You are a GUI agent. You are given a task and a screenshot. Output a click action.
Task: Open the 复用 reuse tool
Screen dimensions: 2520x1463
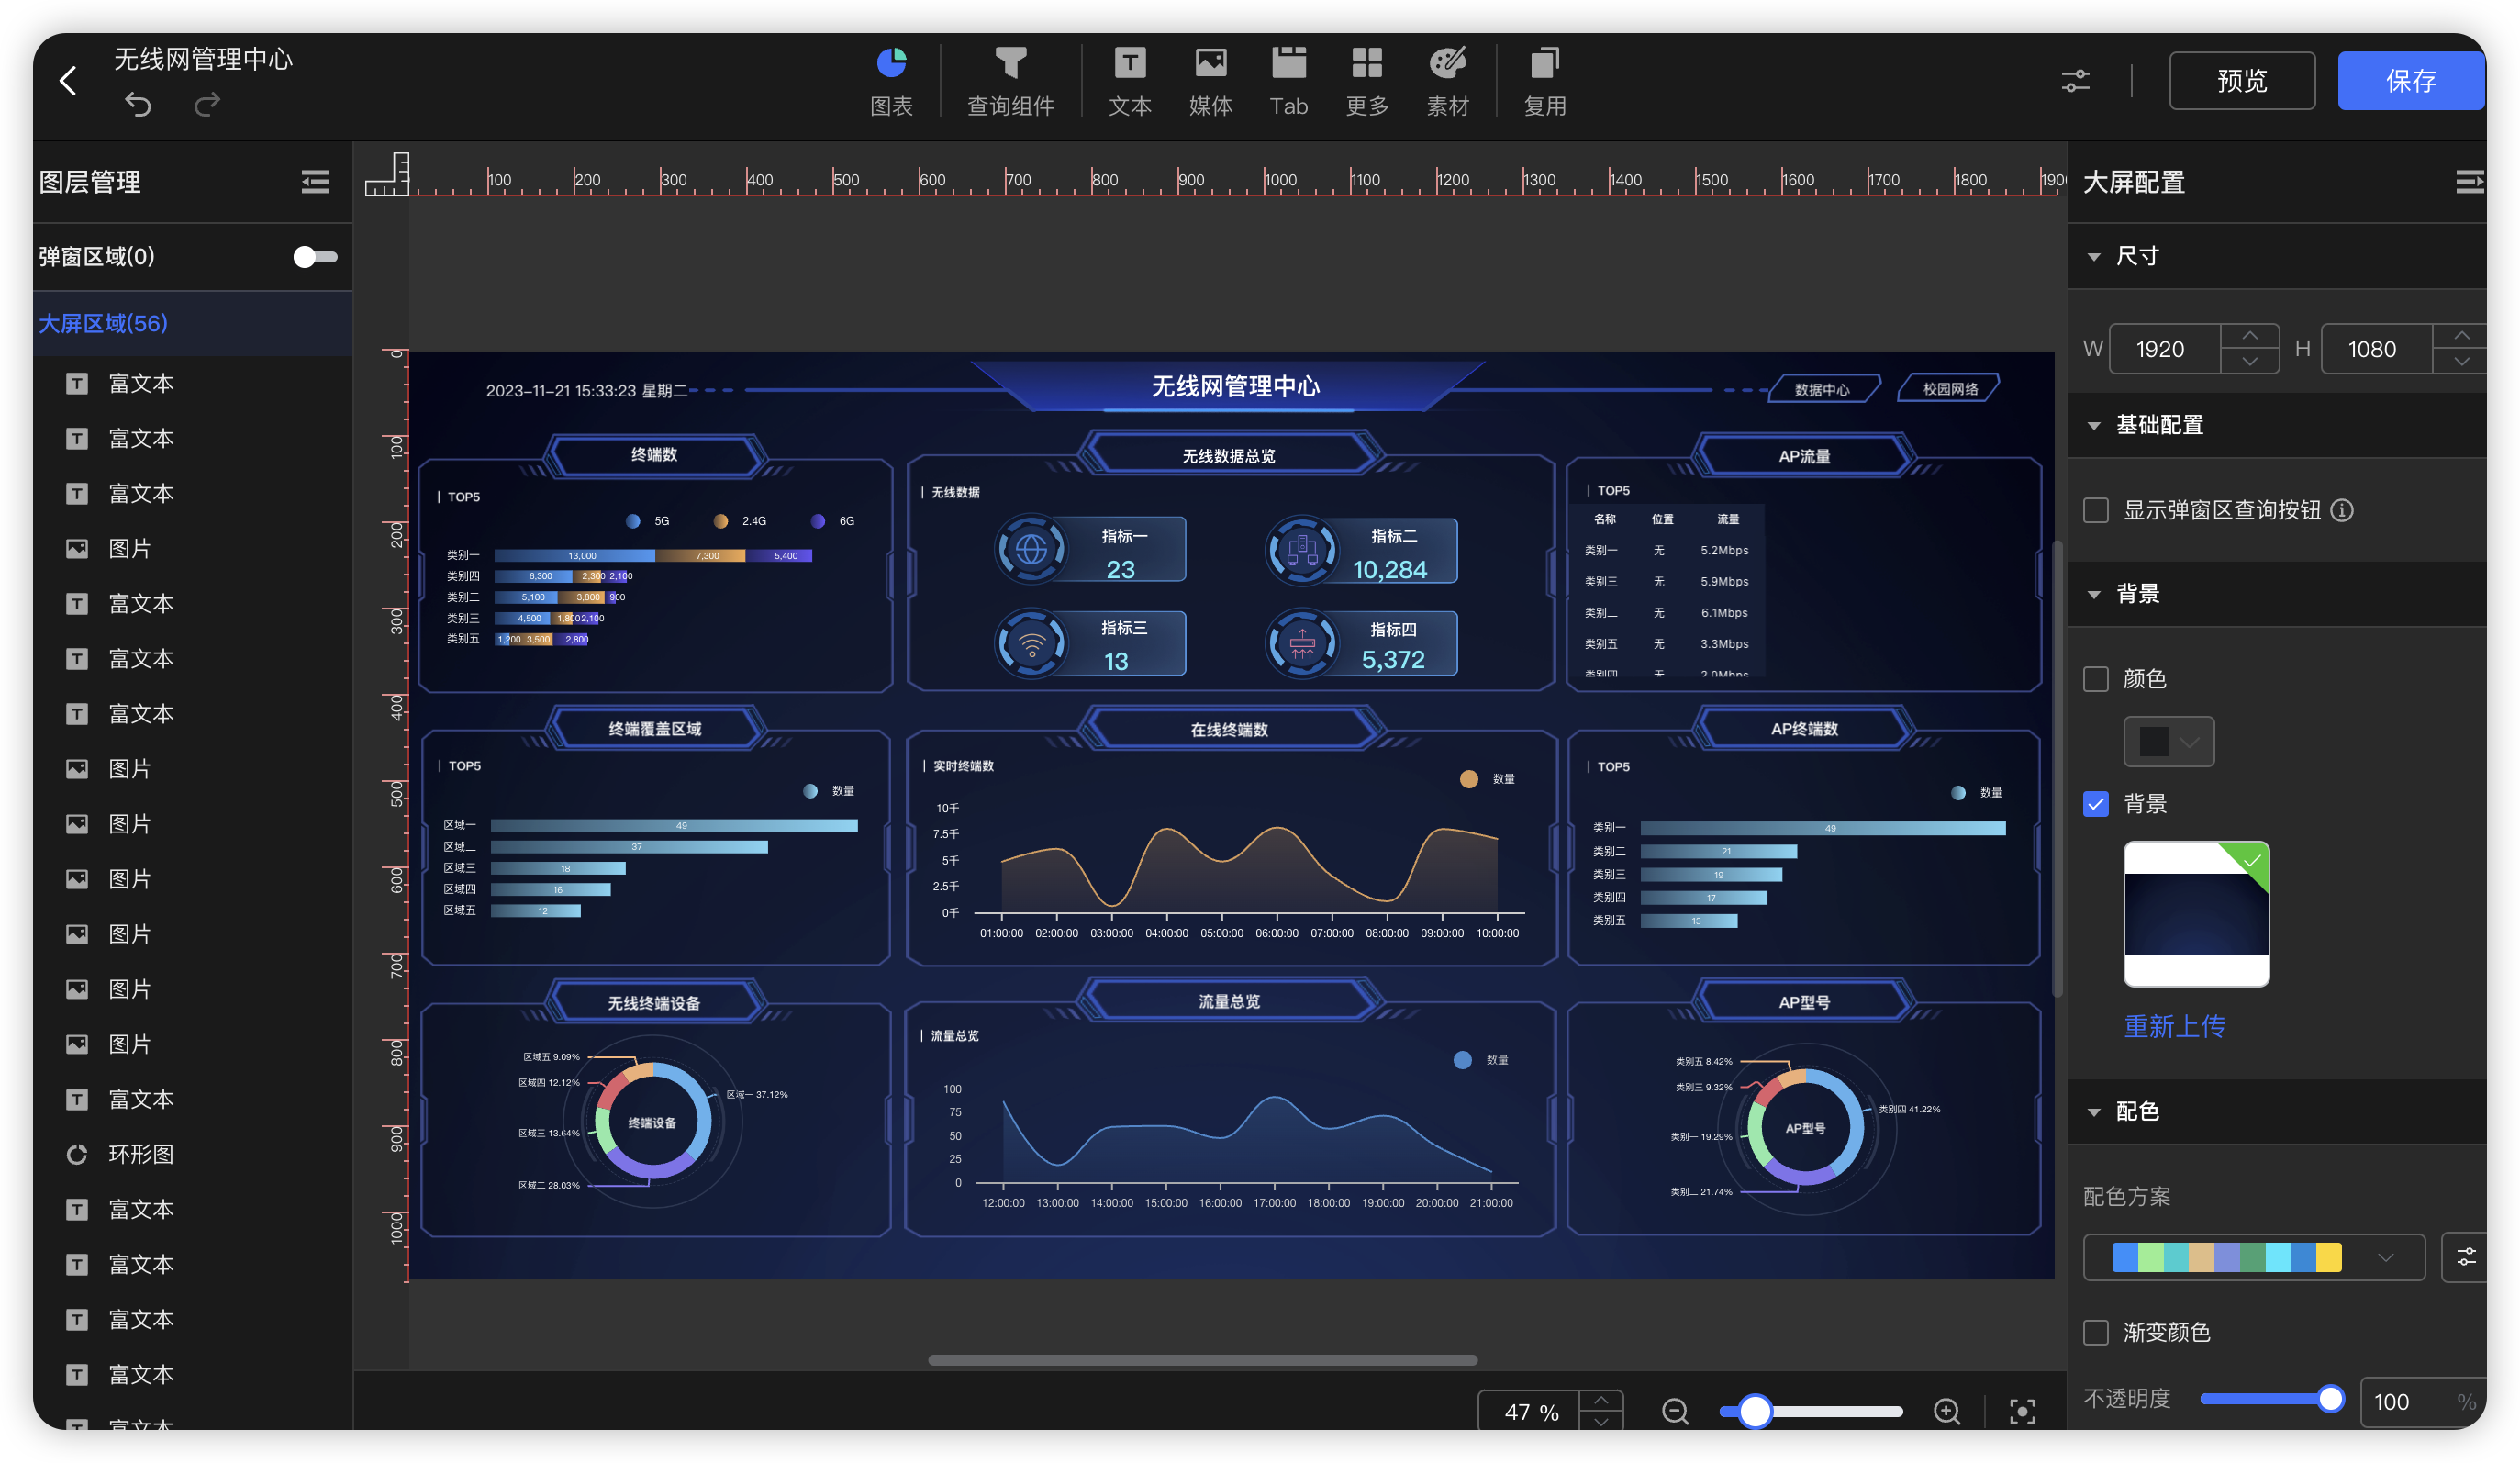pos(1544,81)
